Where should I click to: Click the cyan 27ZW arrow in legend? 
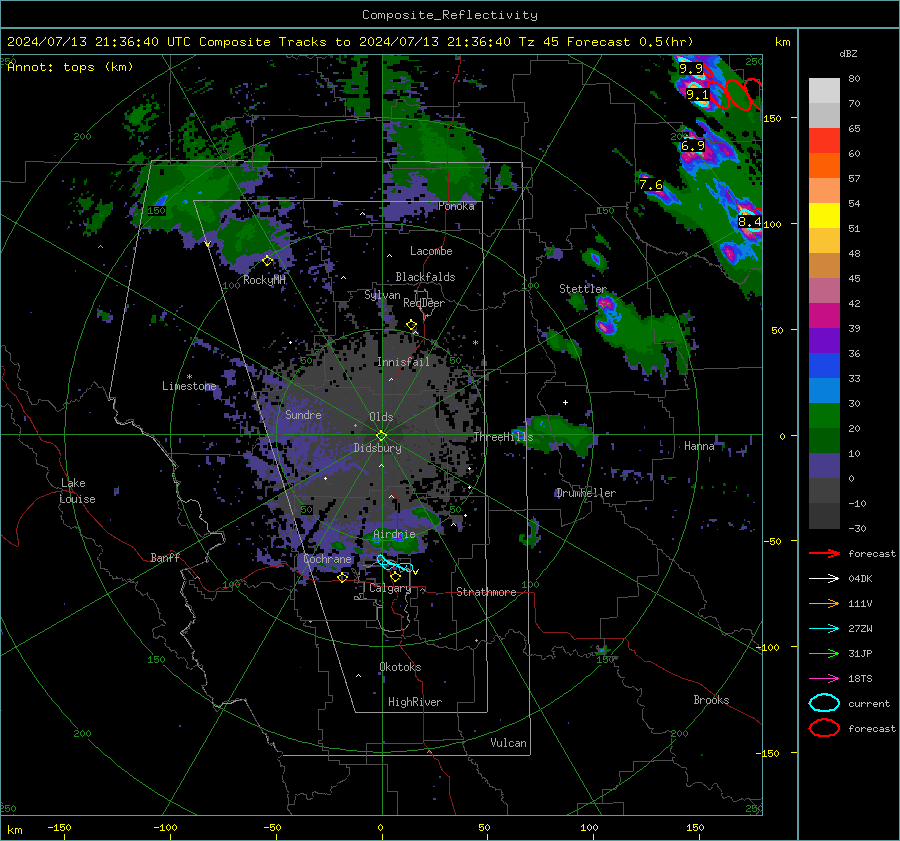click(824, 629)
